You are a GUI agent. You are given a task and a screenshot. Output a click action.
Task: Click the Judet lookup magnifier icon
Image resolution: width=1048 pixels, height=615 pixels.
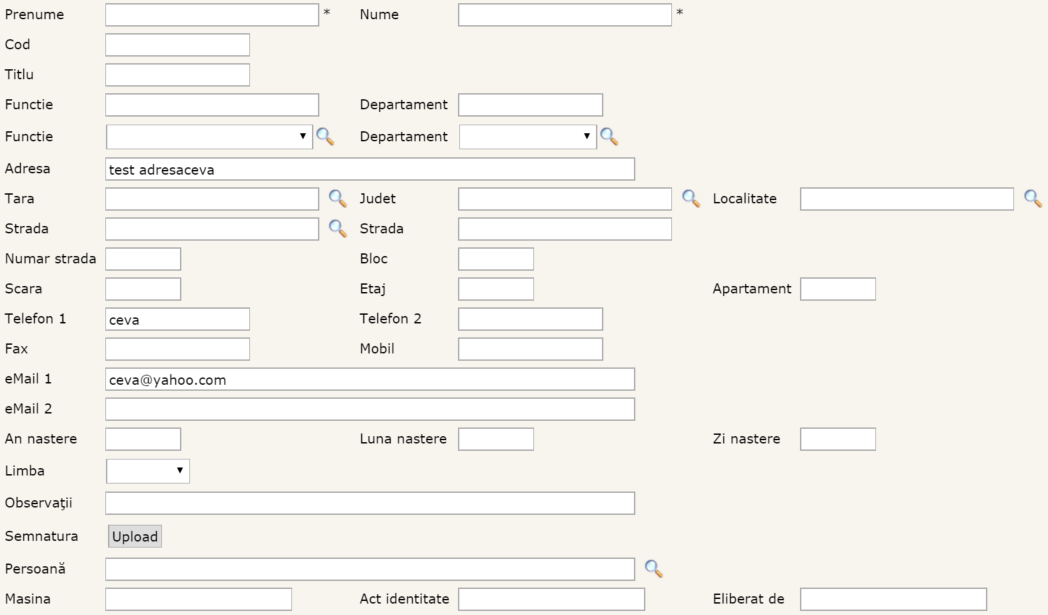690,199
